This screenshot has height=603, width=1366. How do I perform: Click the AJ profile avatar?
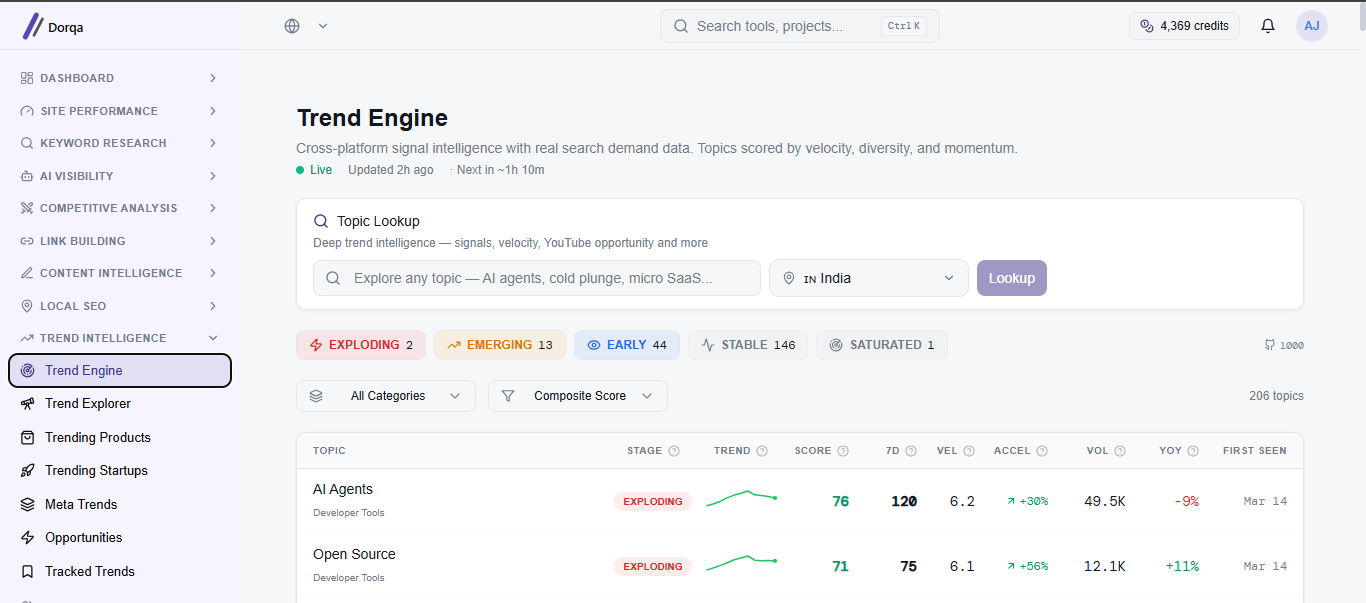point(1312,26)
